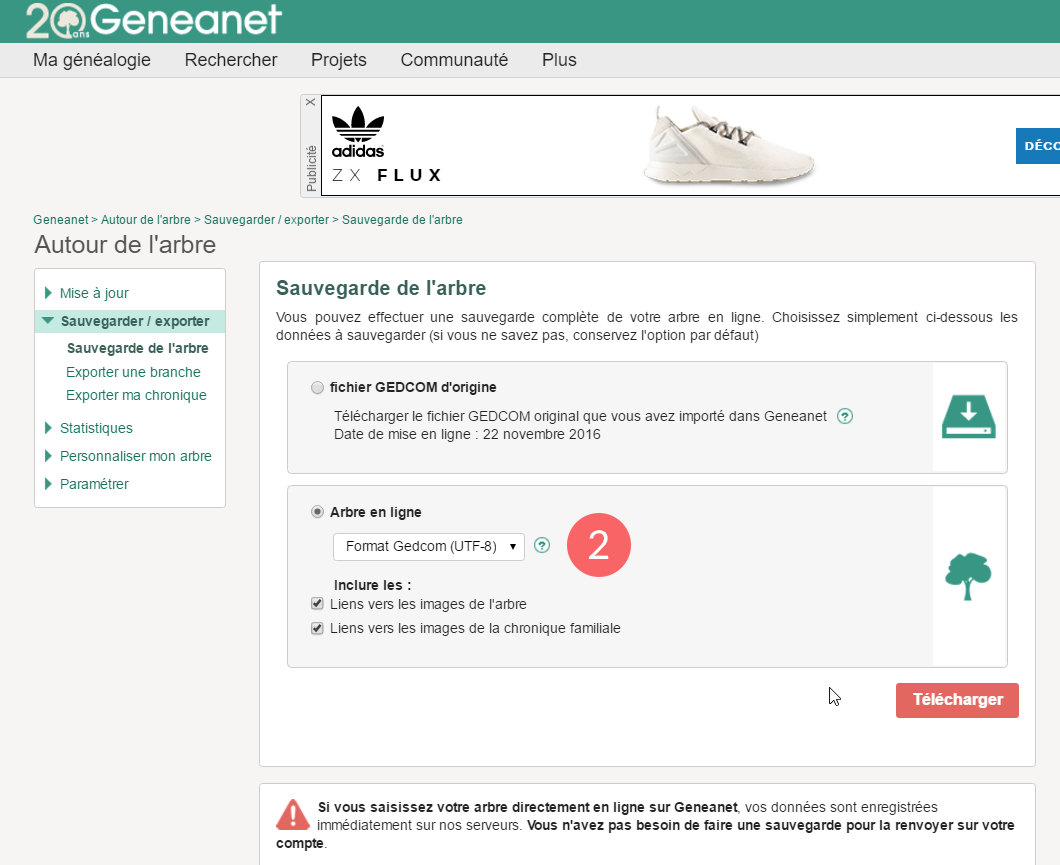Open the 'Communauté' menu
The width and height of the screenshot is (1060, 865).
454,60
